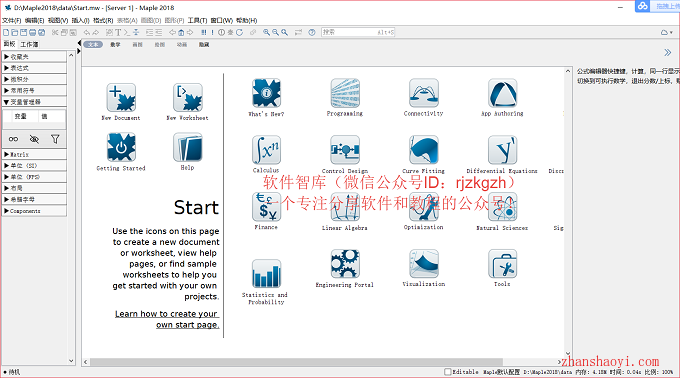Click the worksheet vertical scrollbar down arrow
The image size is (680, 378).
pos(568,354)
